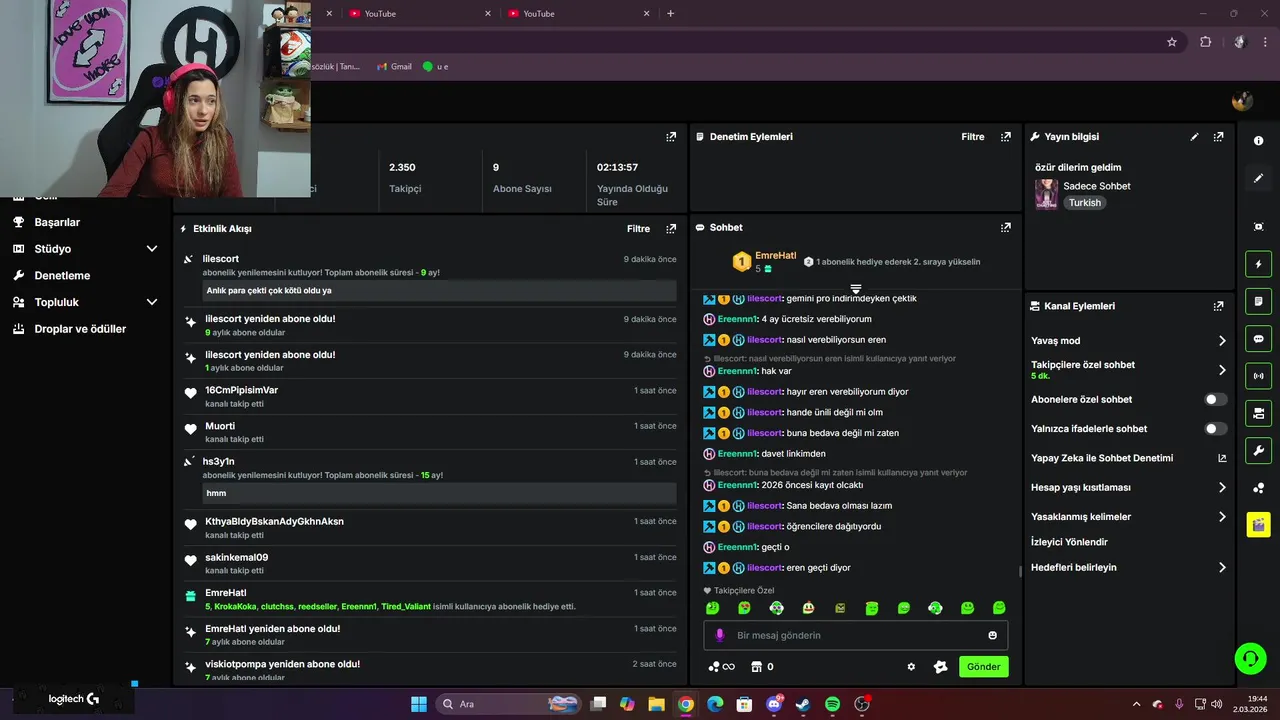Image resolution: width=1280 pixels, height=720 pixels.
Task: Open chat settings gear icon
Action: coord(911,667)
